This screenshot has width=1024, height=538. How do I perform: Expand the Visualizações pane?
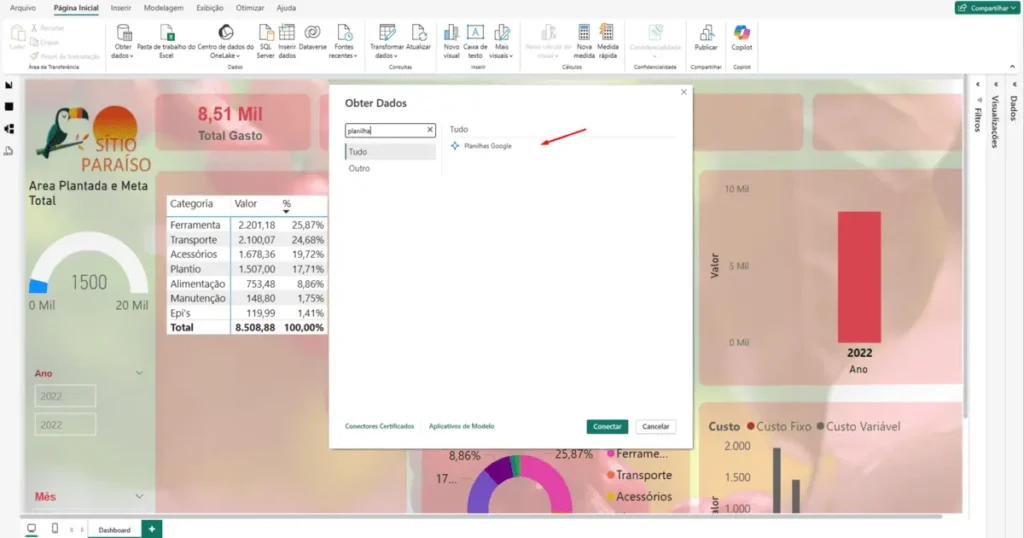click(x=996, y=85)
